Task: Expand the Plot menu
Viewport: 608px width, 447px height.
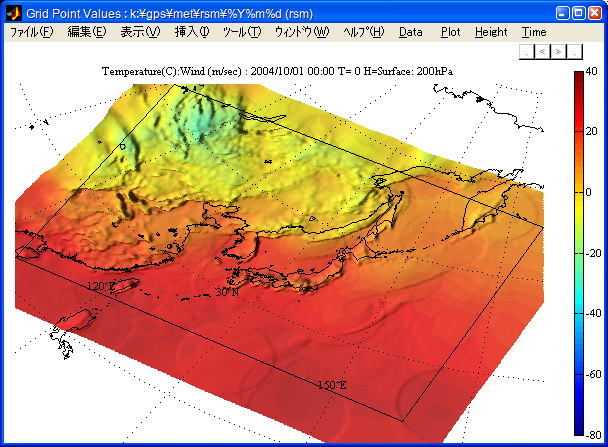Action: coord(450,32)
